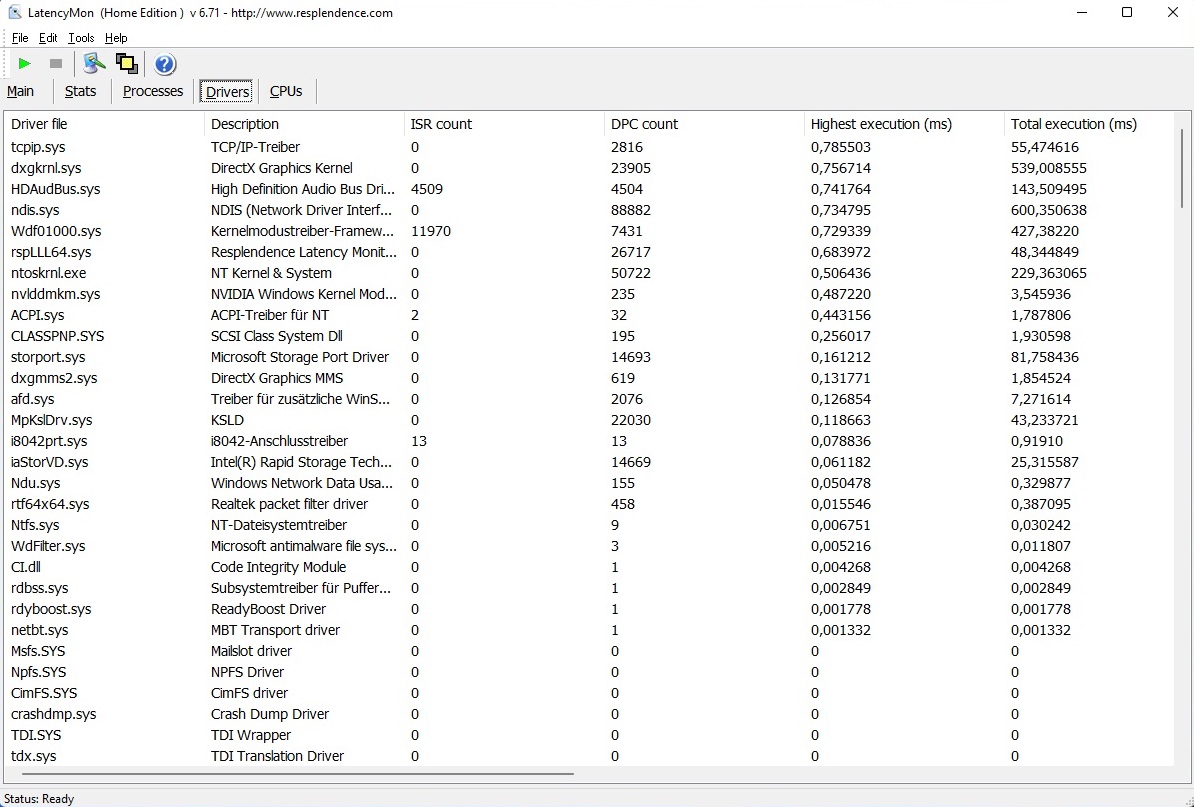Click Msfs.SYS Mailslot driver row

pyautogui.click(x=590, y=651)
